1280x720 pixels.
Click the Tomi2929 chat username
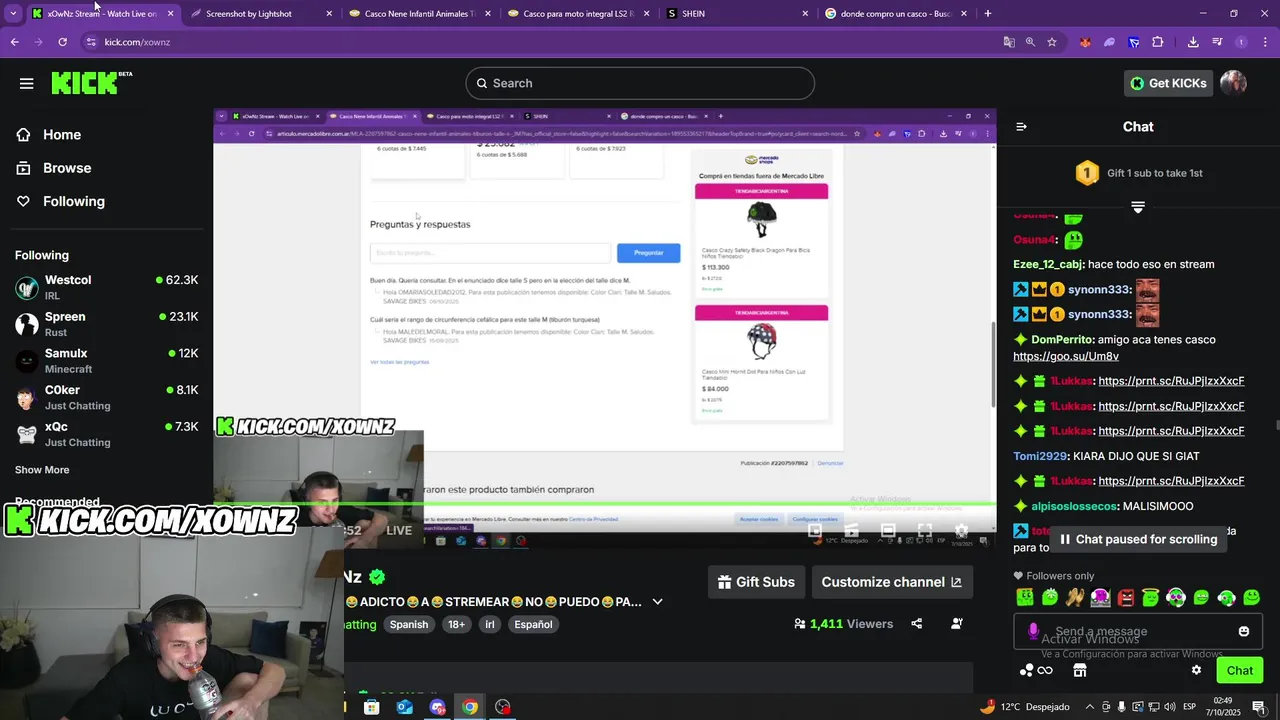click(1041, 456)
